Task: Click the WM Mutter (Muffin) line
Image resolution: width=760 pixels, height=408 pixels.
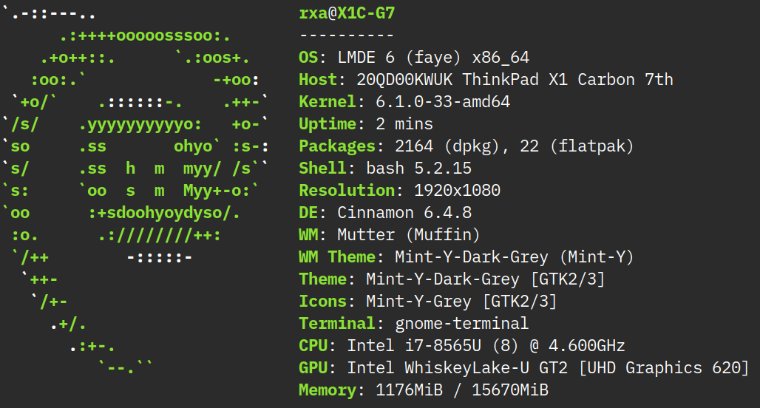Action: pos(390,235)
